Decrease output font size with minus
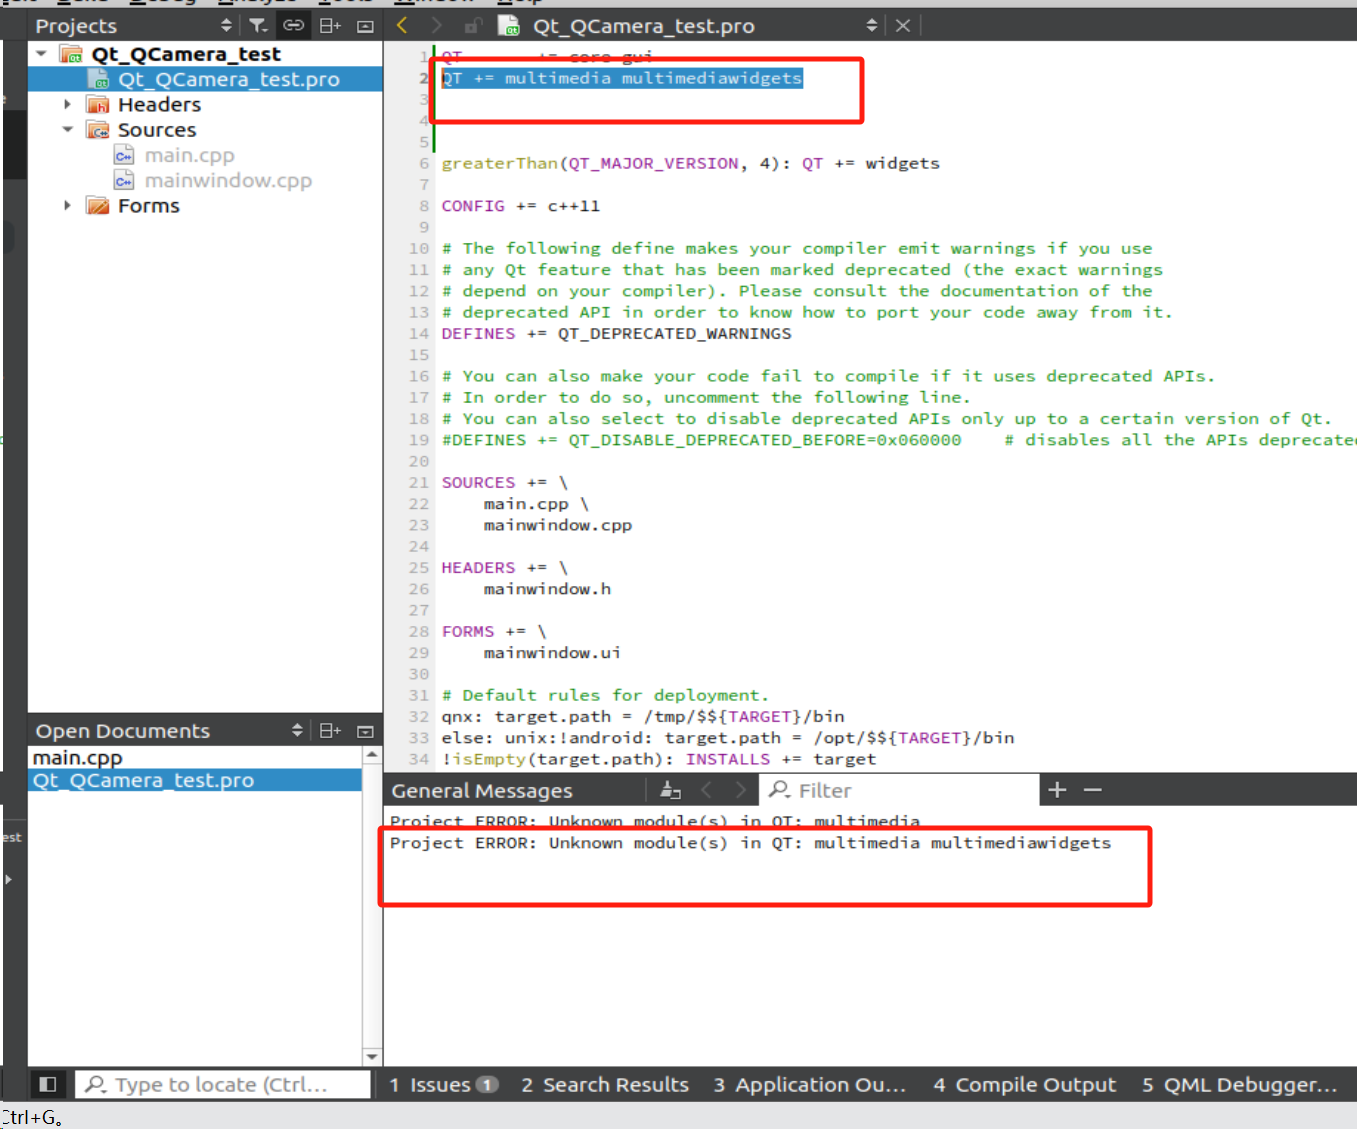 pos(1093,790)
